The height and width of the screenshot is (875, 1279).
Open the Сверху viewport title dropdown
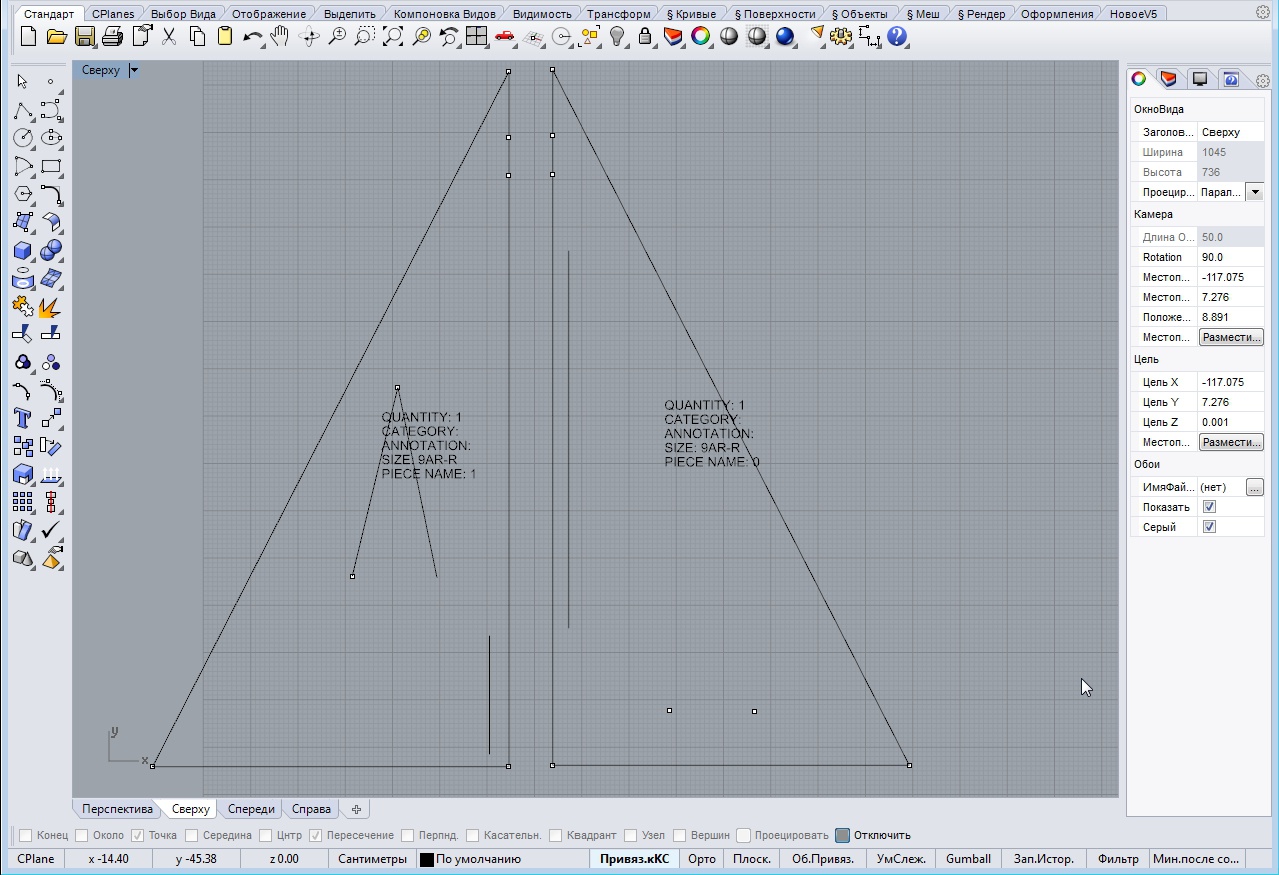[134, 70]
